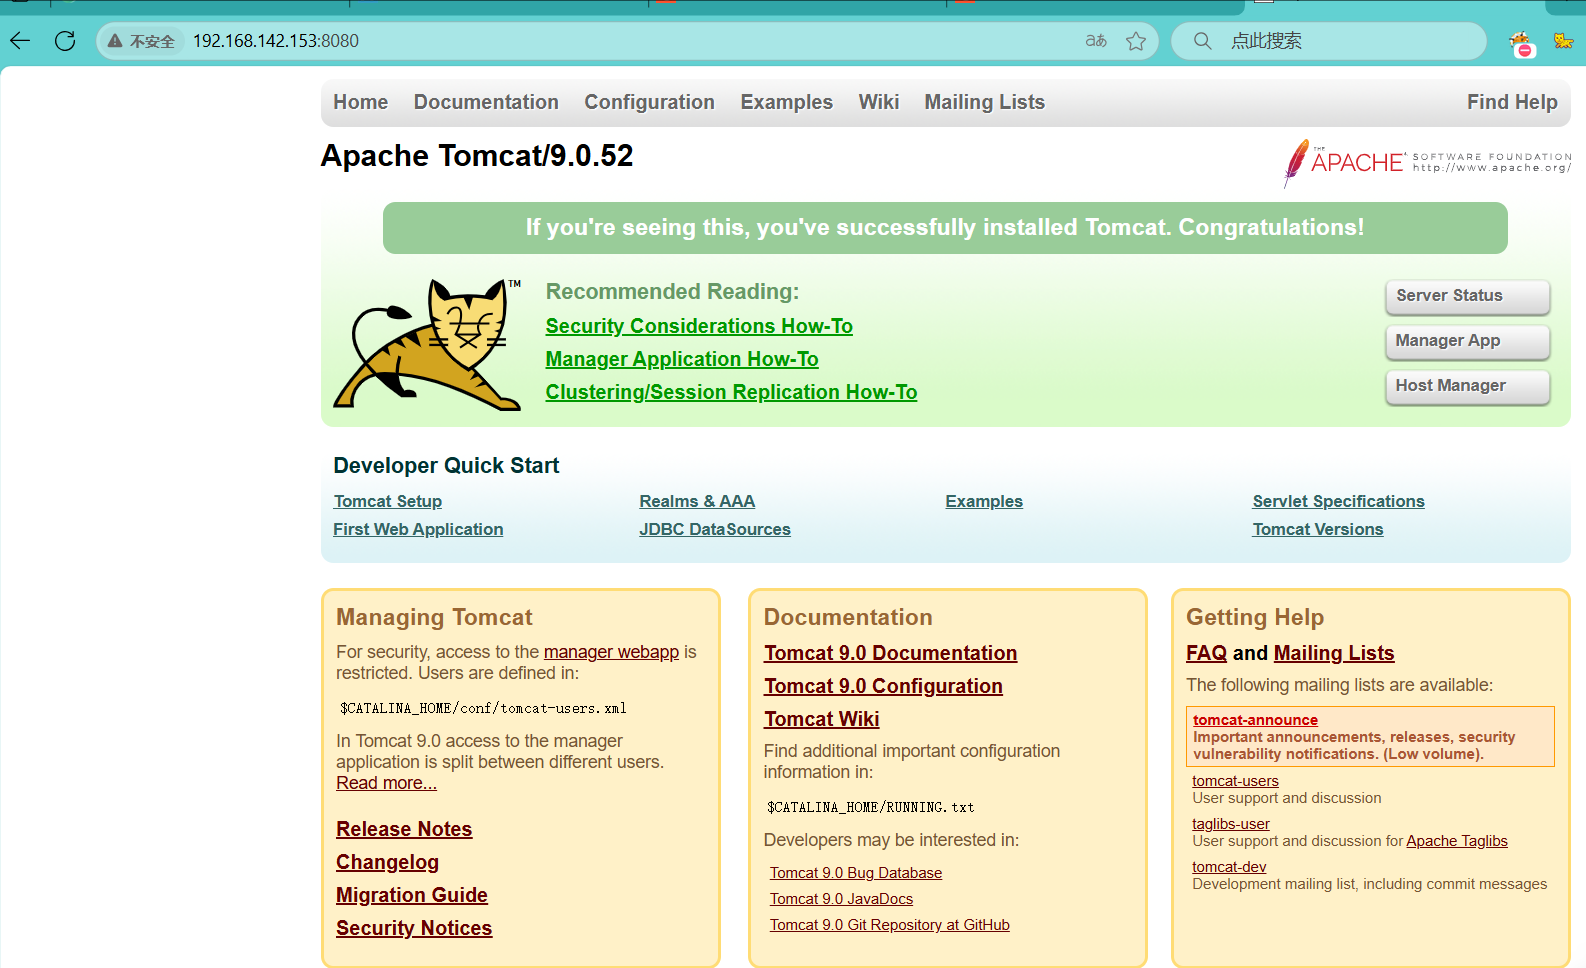Image resolution: width=1586 pixels, height=968 pixels.
Task: Click the search magnifier icon
Action: coord(1203,41)
